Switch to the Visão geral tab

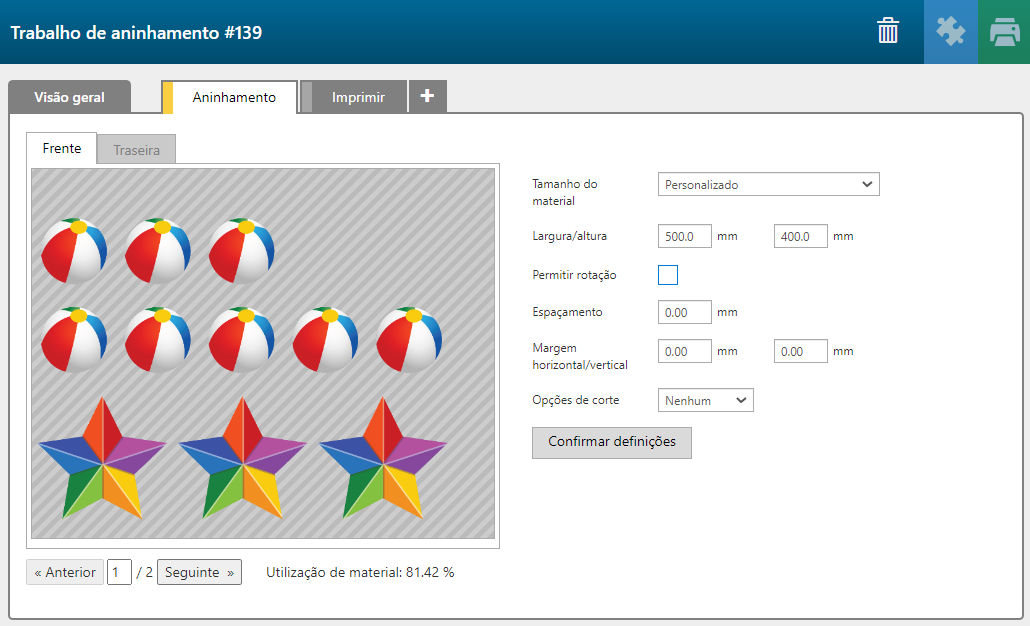69,97
